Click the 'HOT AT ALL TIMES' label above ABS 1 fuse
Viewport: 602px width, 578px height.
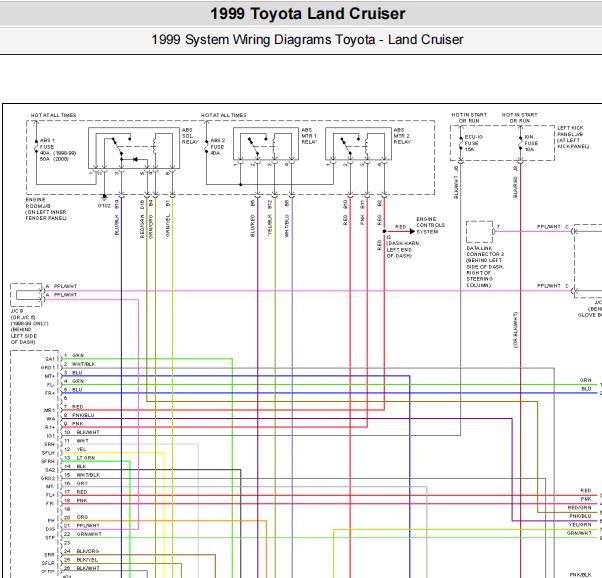click(x=53, y=115)
